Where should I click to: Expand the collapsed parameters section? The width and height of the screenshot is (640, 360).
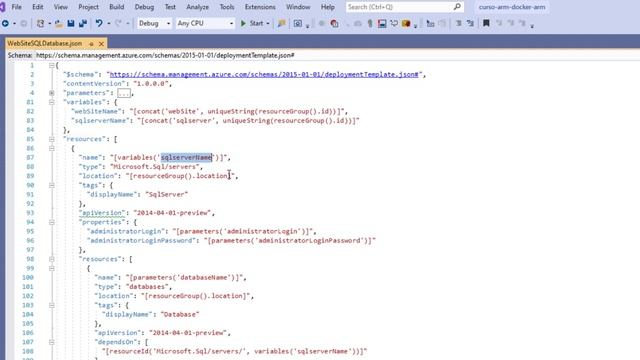click(52, 93)
